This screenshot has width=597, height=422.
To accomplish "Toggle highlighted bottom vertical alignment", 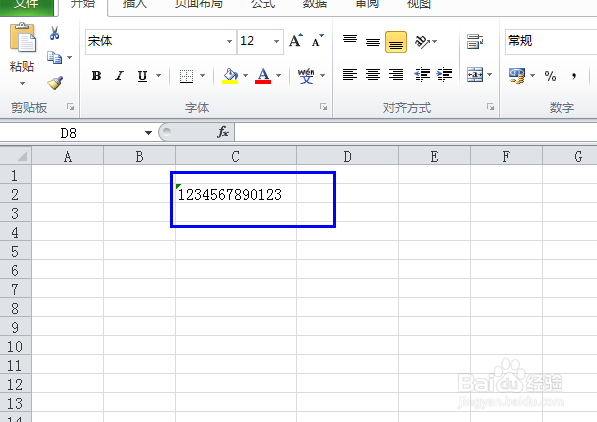I will point(396,42).
